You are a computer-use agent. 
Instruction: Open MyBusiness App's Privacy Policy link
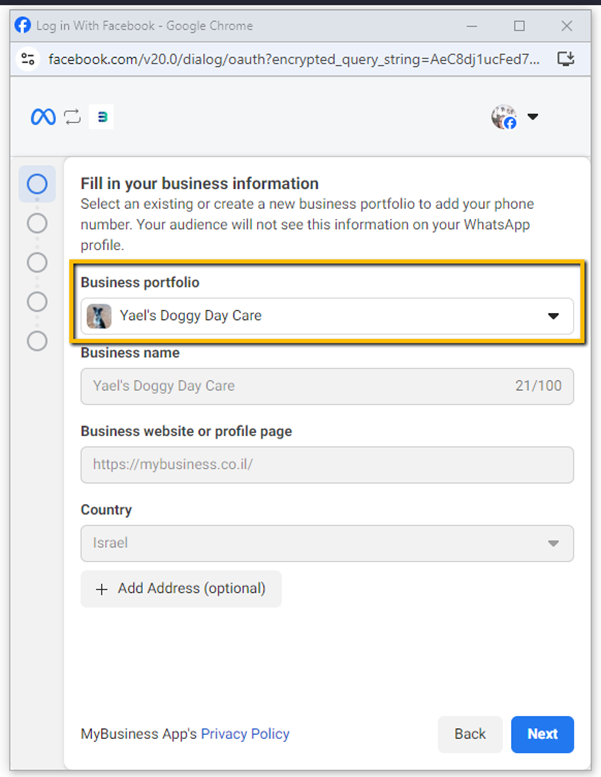coord(245,734)
